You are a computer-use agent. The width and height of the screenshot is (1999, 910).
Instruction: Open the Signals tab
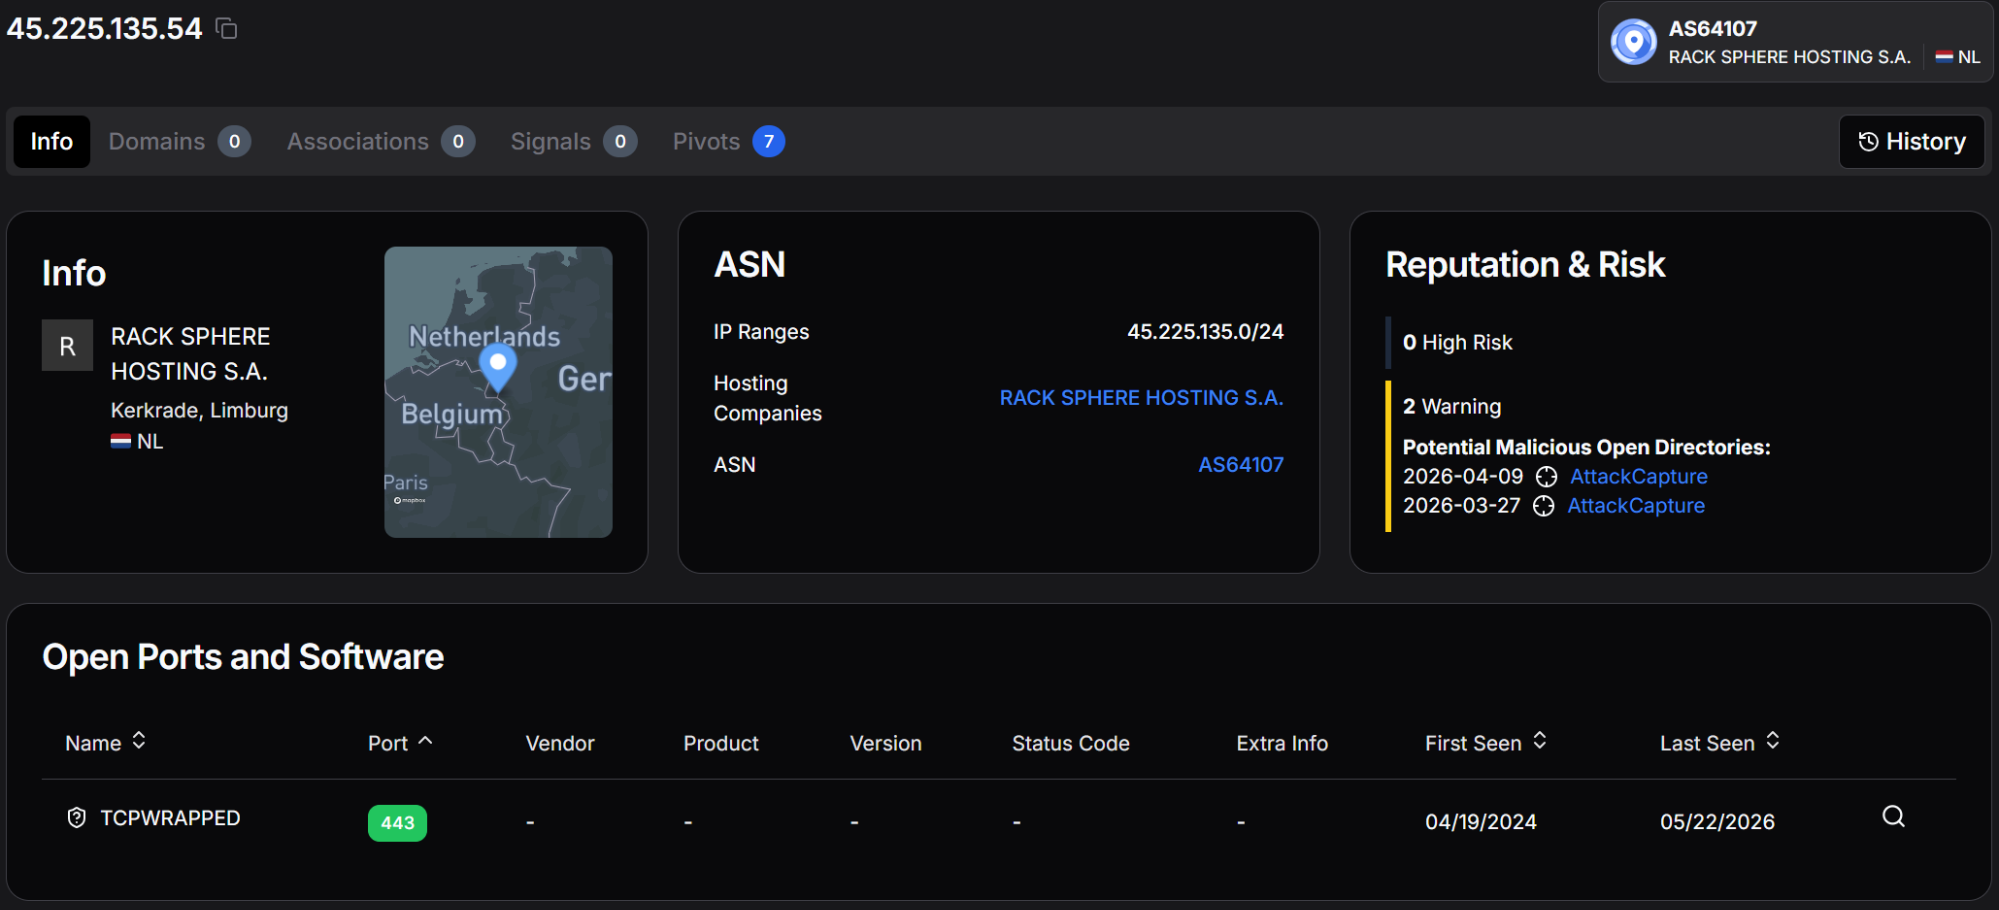(573, 142)
